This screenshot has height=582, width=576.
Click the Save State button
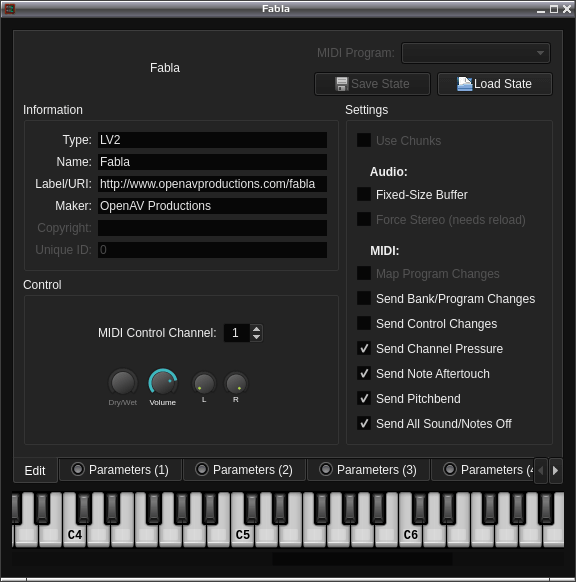click(372, 84)
